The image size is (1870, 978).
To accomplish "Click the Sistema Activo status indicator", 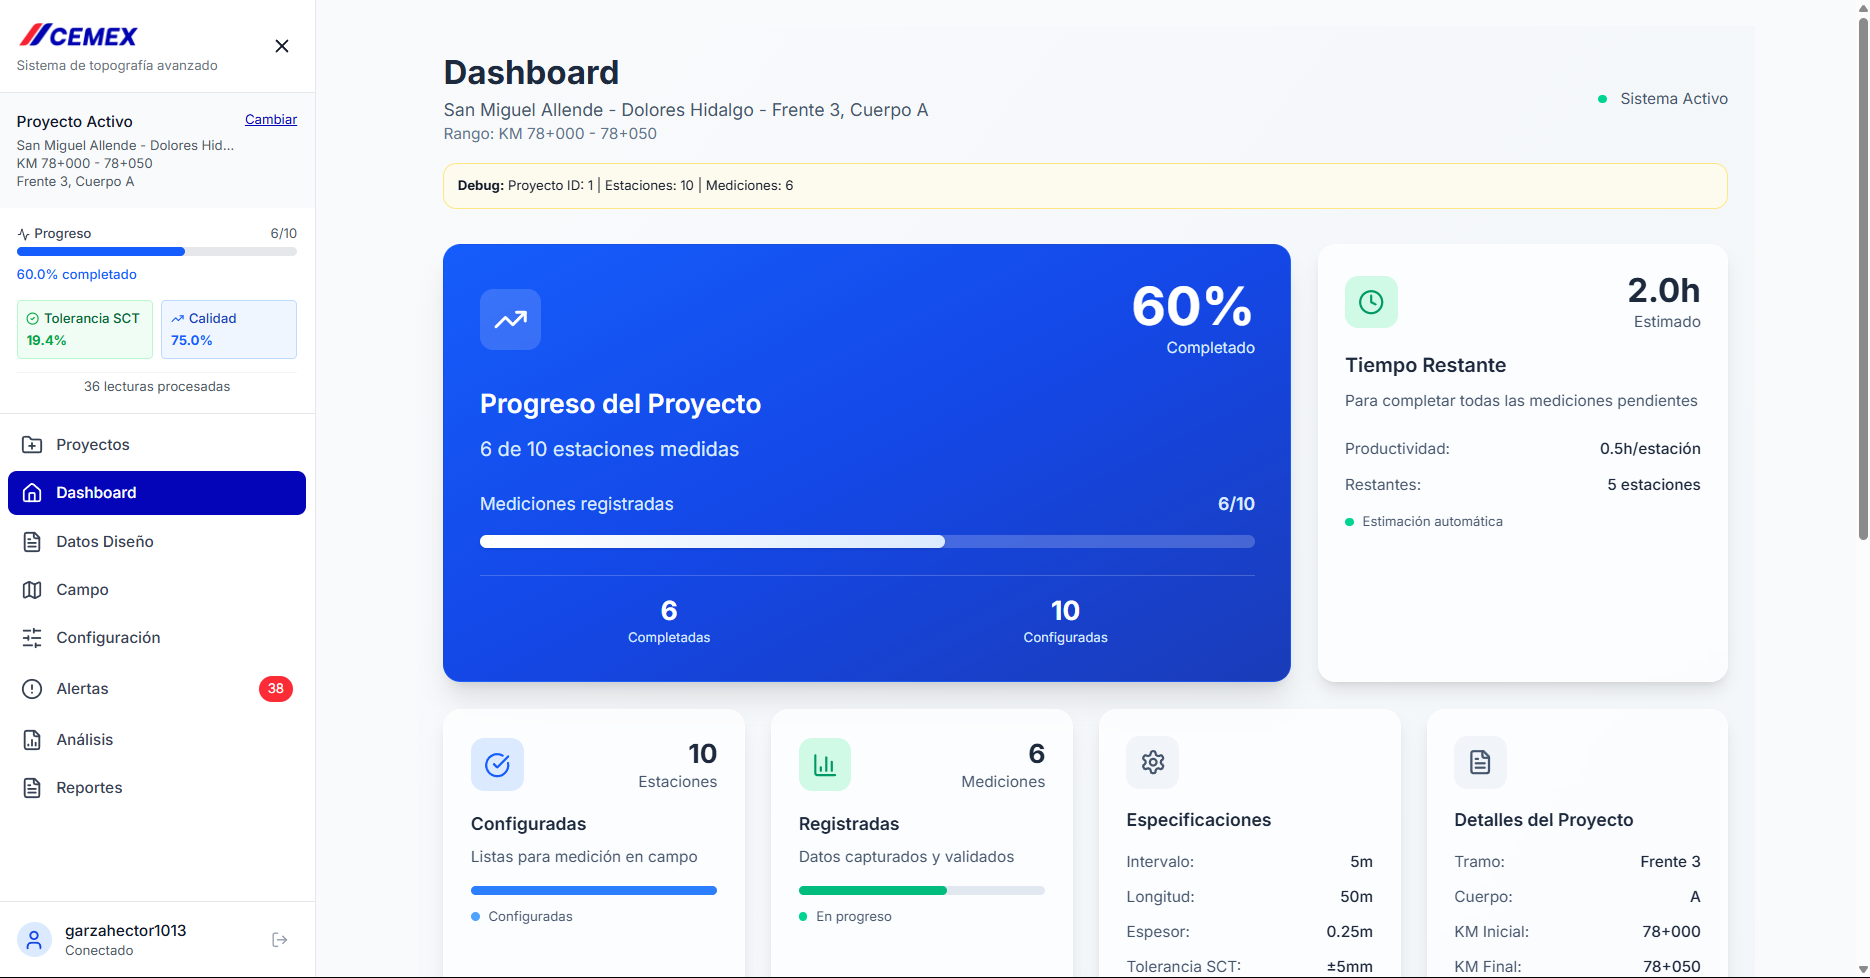I will [1663, 99].
